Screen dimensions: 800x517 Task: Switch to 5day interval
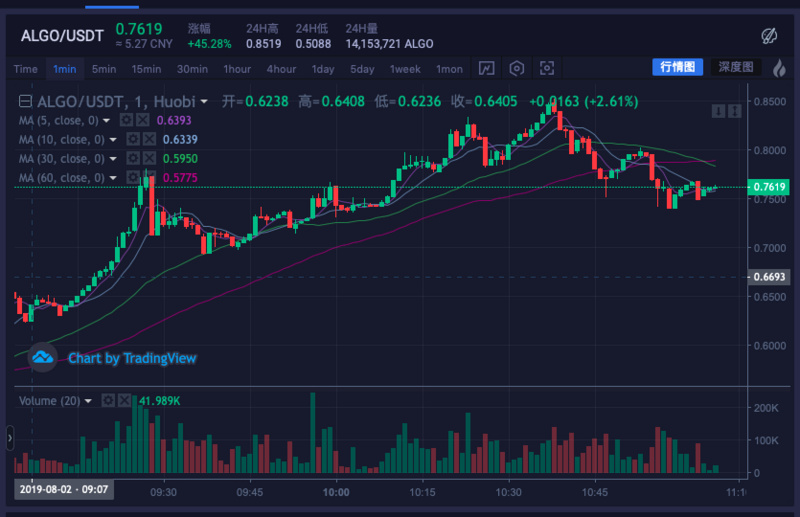pyautogui.click(x=362, y=69)
